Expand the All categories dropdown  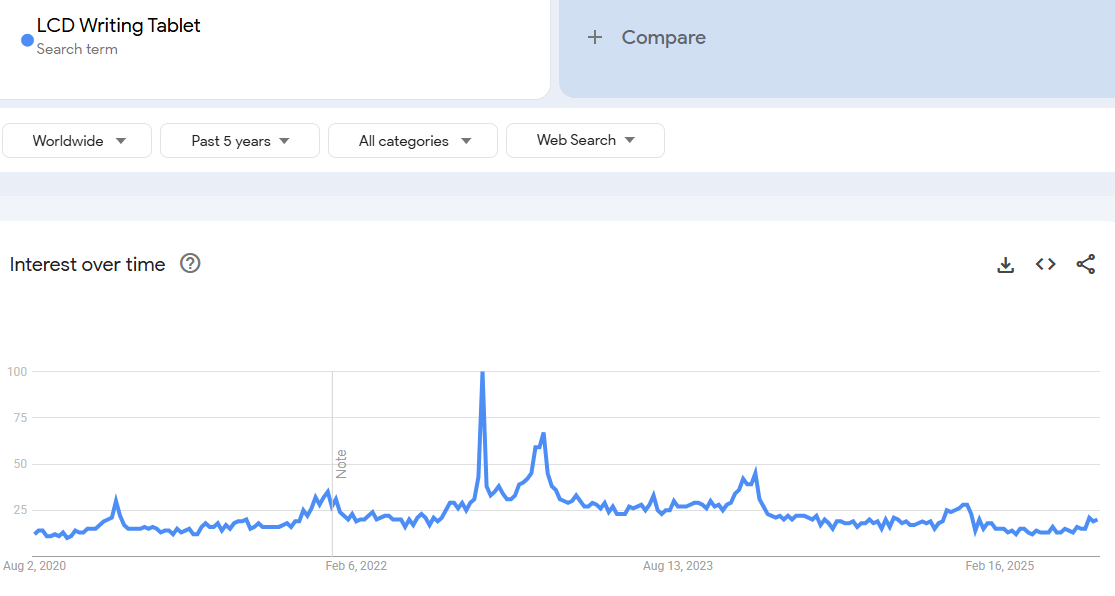pos(413,141)
